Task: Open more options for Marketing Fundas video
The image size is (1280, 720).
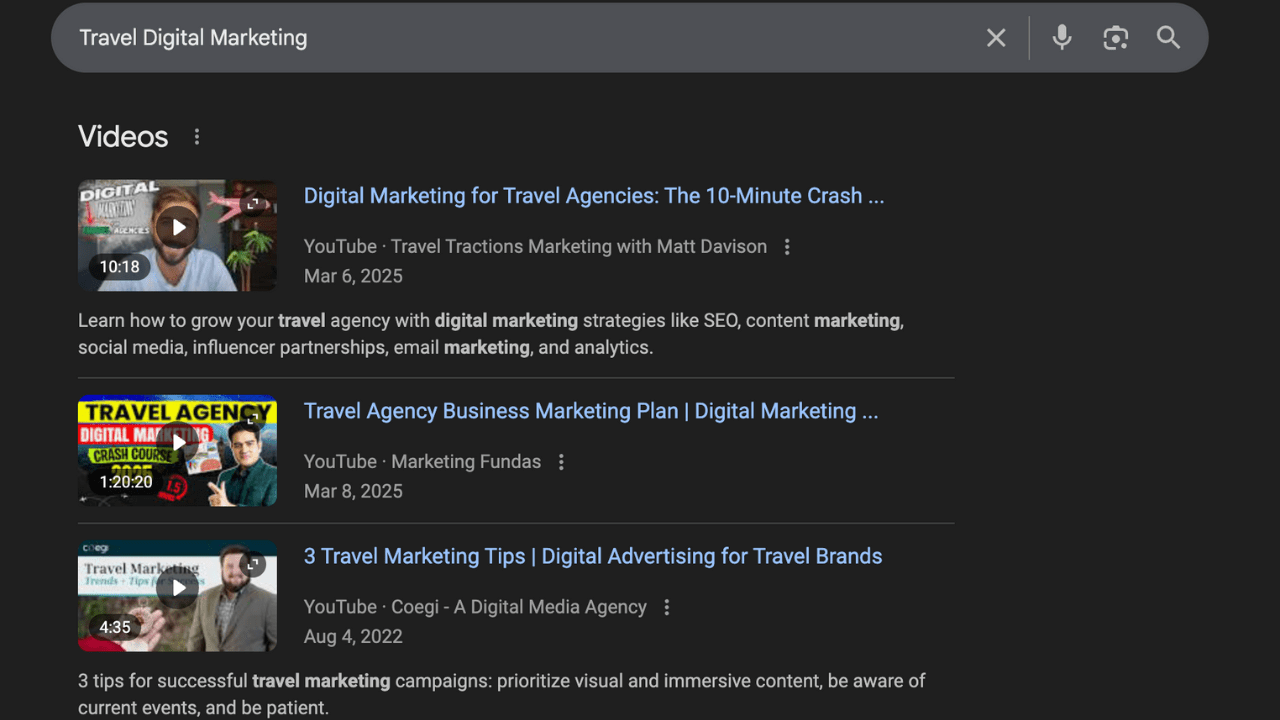Action: 561,462
